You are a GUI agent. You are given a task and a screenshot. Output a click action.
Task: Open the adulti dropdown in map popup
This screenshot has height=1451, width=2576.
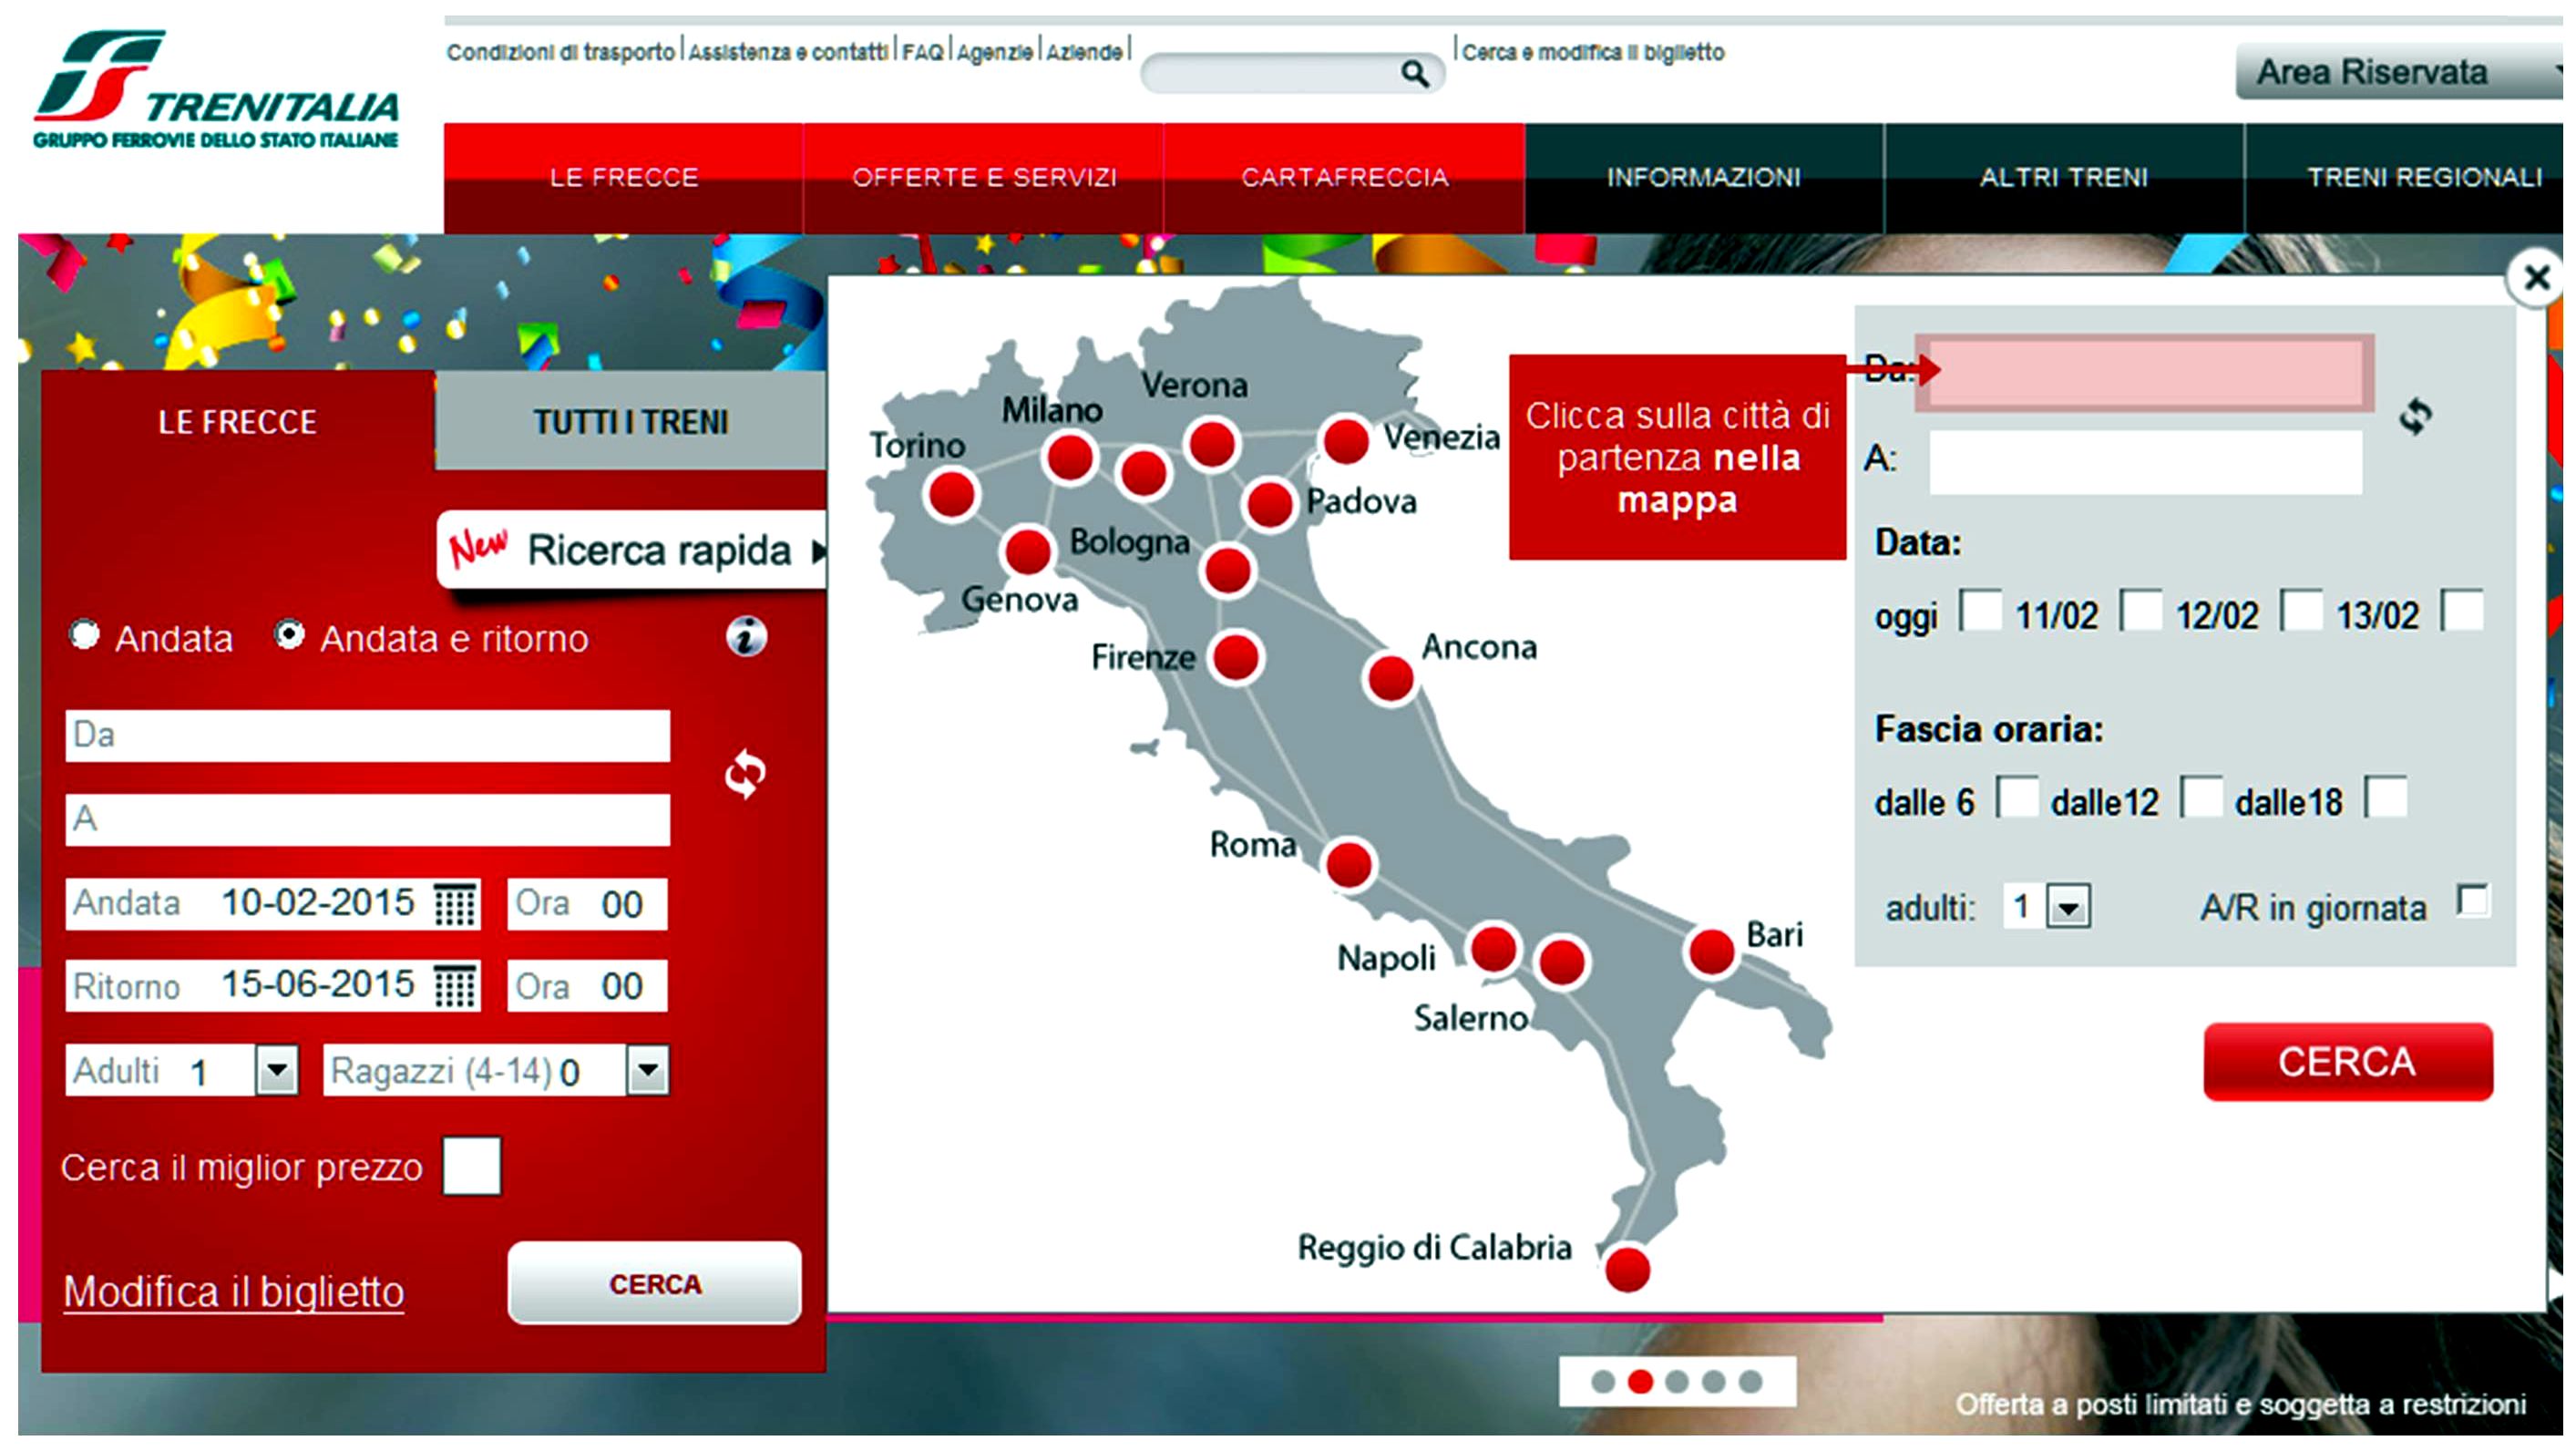pos(2068,907)
